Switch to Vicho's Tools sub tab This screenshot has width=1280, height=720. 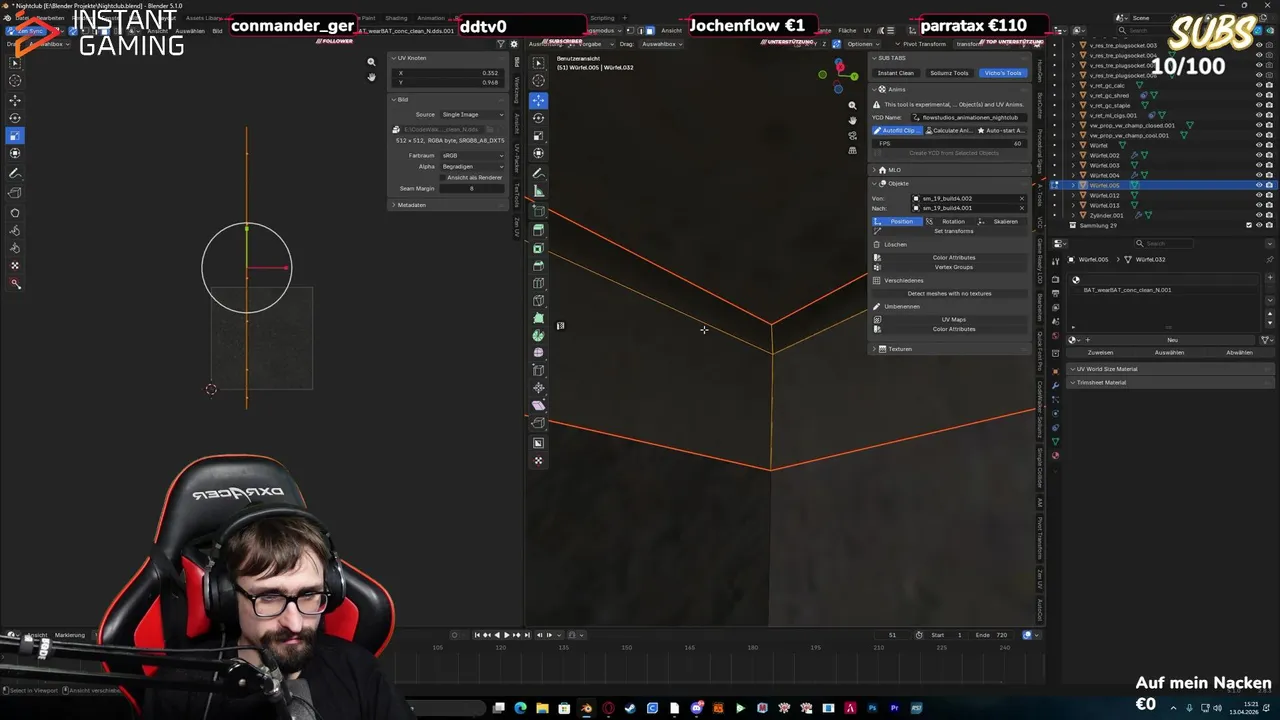click(x=1003, y=73)
